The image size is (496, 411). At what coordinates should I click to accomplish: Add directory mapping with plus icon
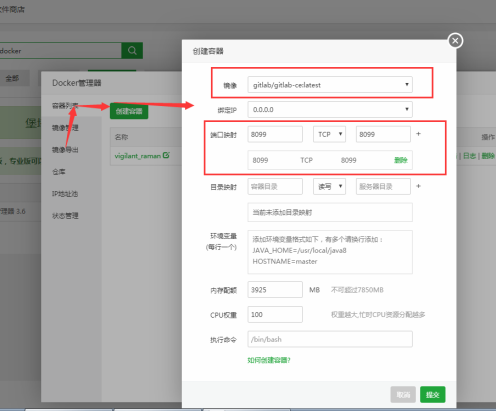point(418,186)
